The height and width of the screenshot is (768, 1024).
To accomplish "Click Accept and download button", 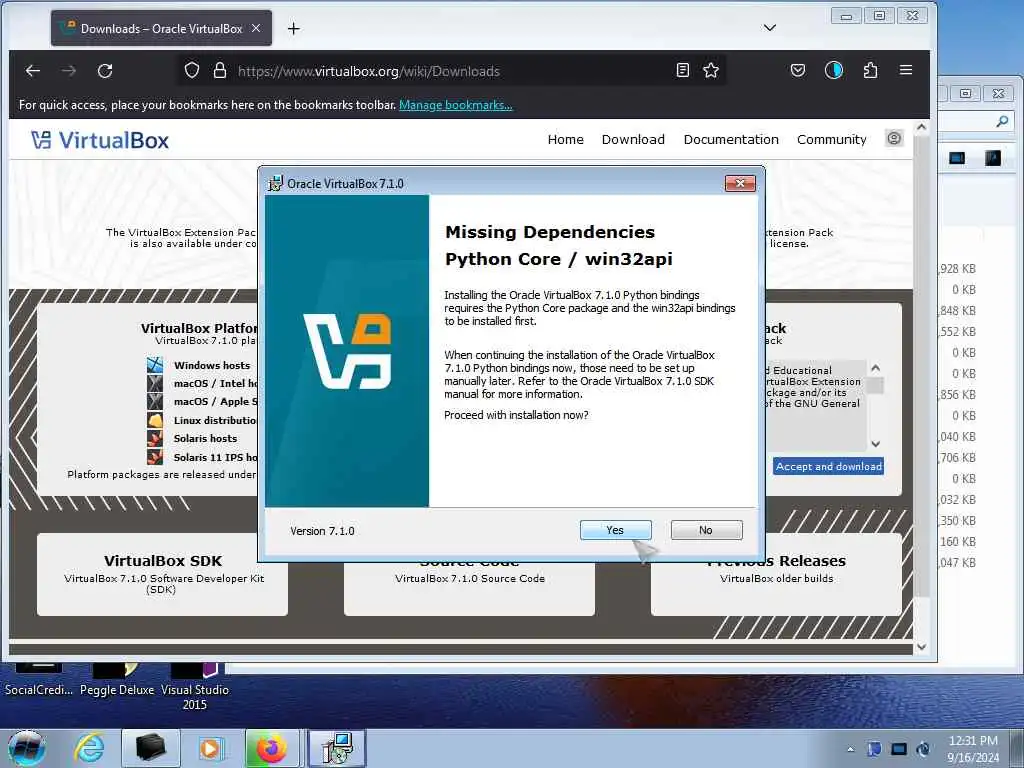I will point(828,466).
